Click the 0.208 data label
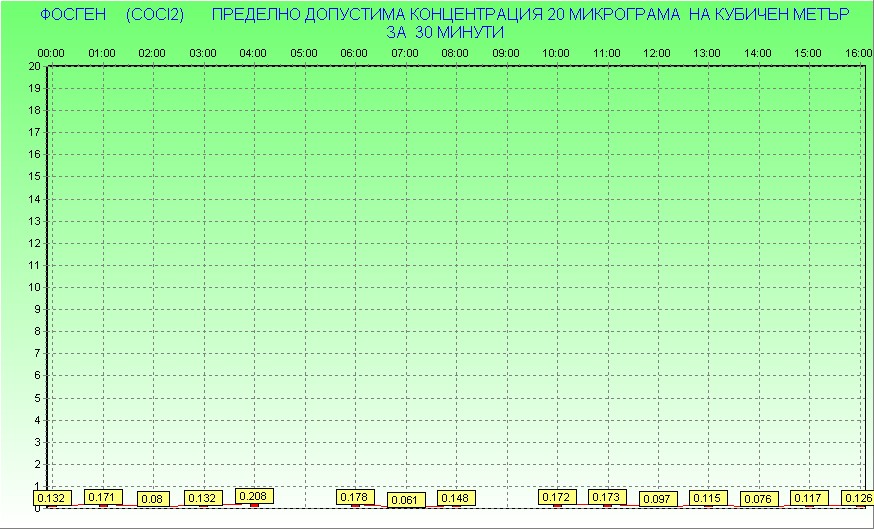Viewport: 874px width, 529px height. (x=254, y=495)
